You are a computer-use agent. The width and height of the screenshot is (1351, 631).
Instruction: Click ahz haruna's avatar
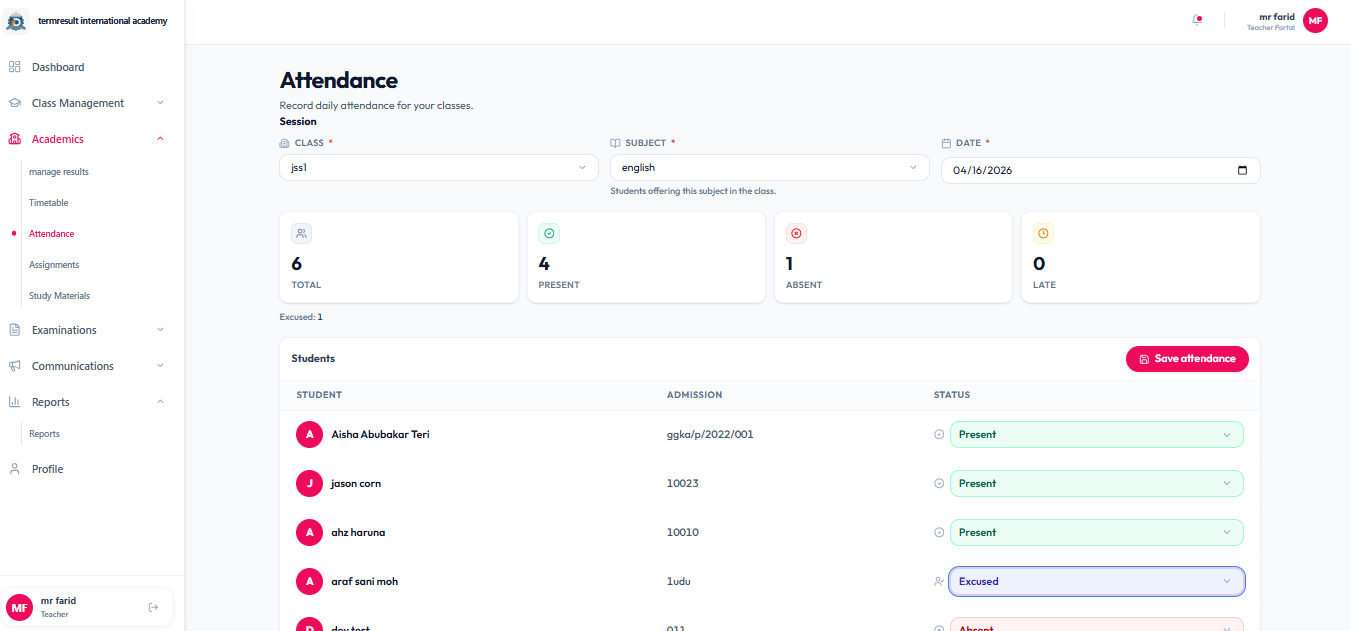click(310, 533)
